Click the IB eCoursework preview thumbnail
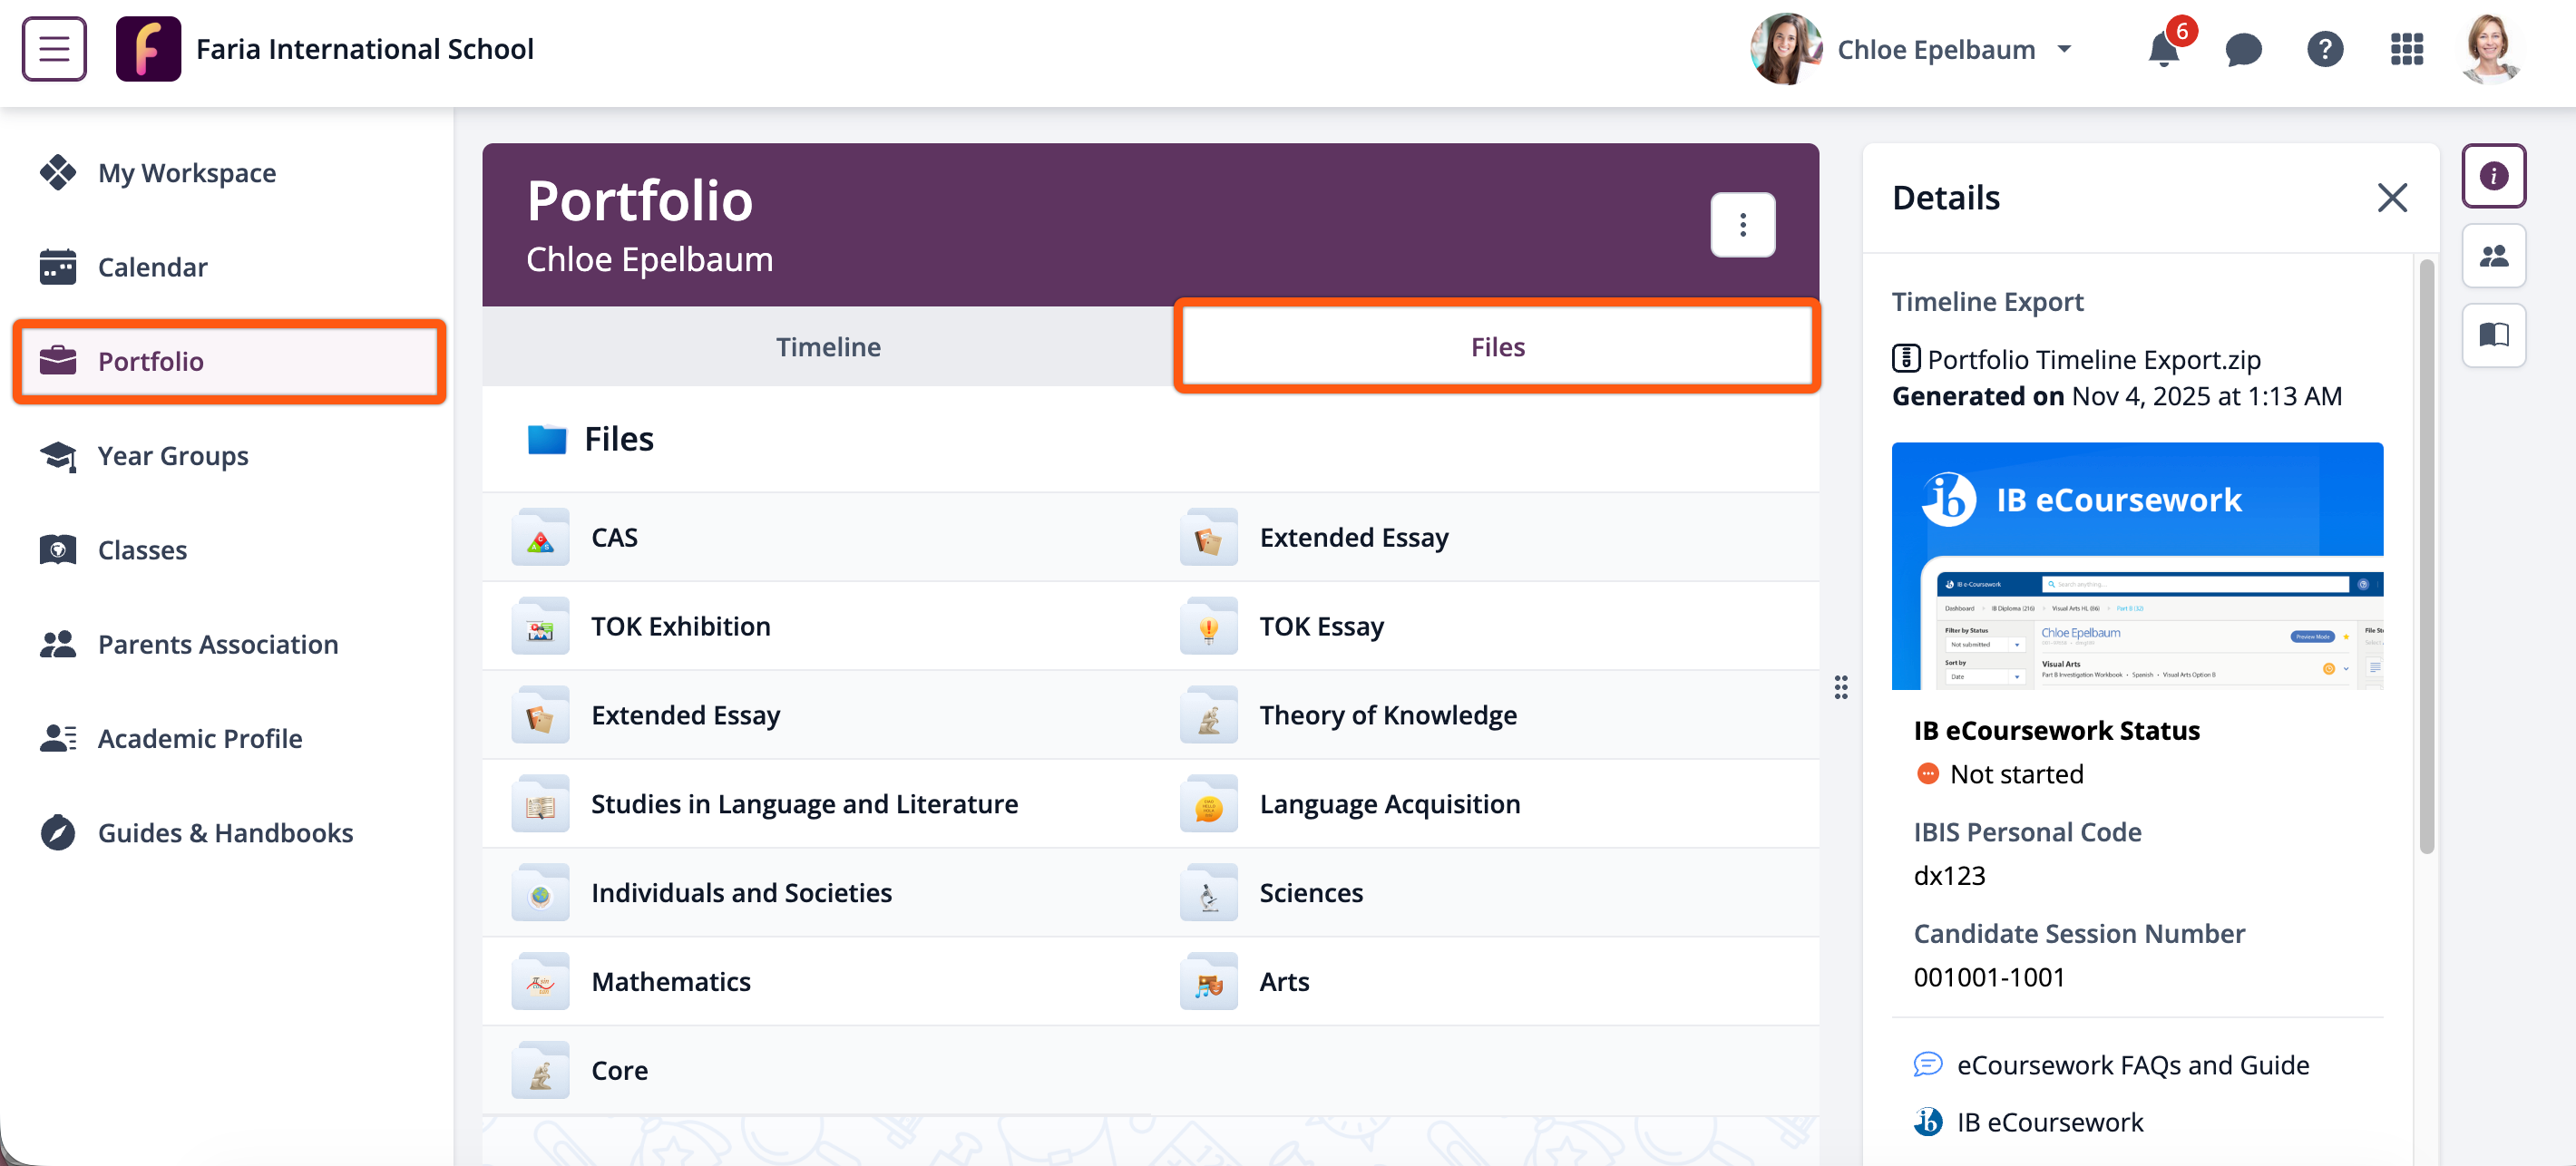Image resolution: width=2576 pixels, height=1166 pixels. tap(2136, 566)
